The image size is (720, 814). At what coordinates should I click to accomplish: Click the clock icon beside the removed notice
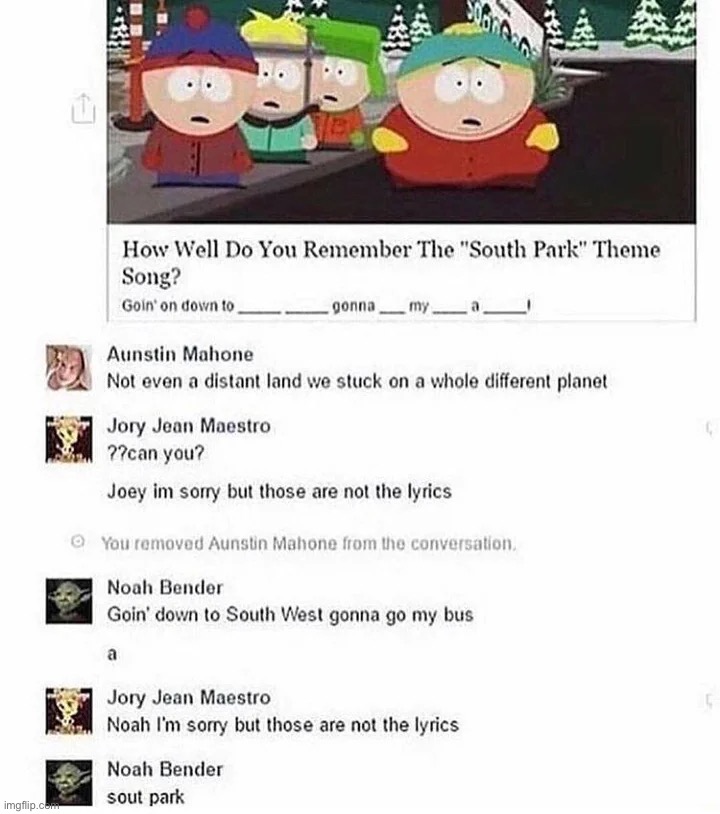(78, 542)
